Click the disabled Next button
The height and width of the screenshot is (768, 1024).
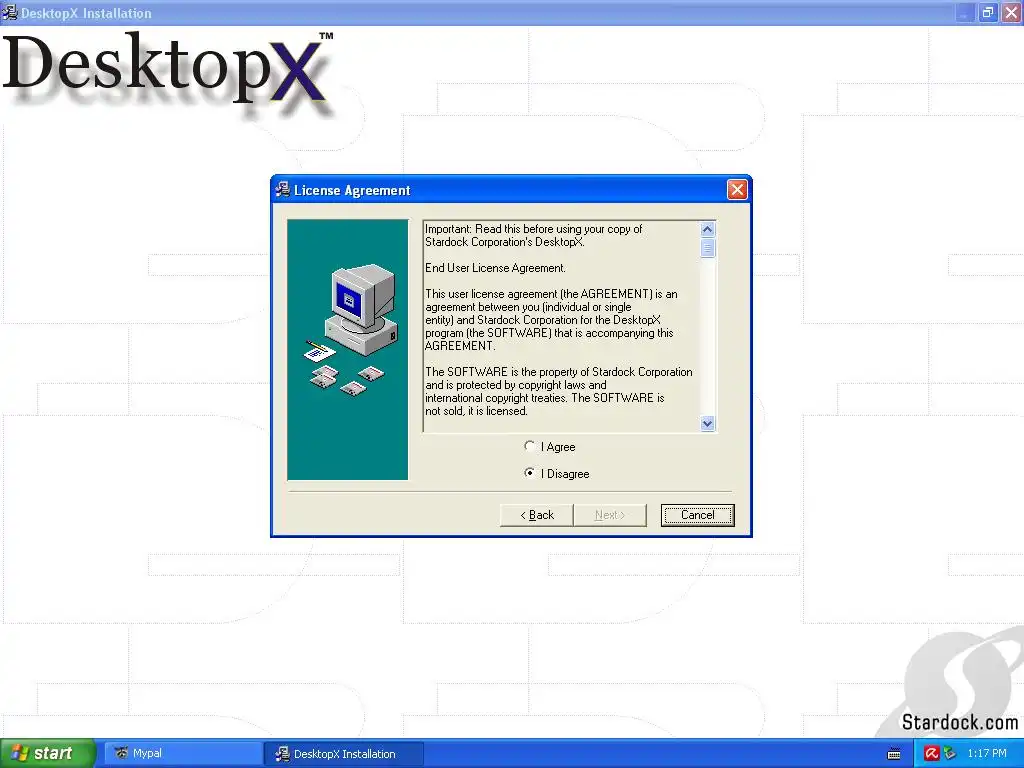610,515
